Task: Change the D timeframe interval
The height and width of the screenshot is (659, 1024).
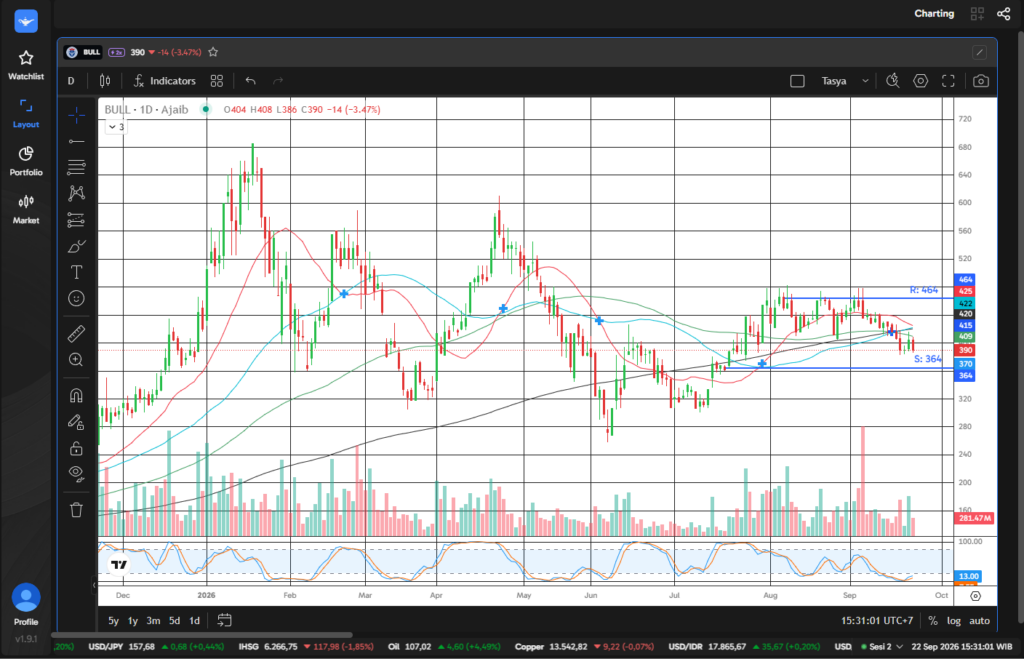Action: (x=71, y=81)
